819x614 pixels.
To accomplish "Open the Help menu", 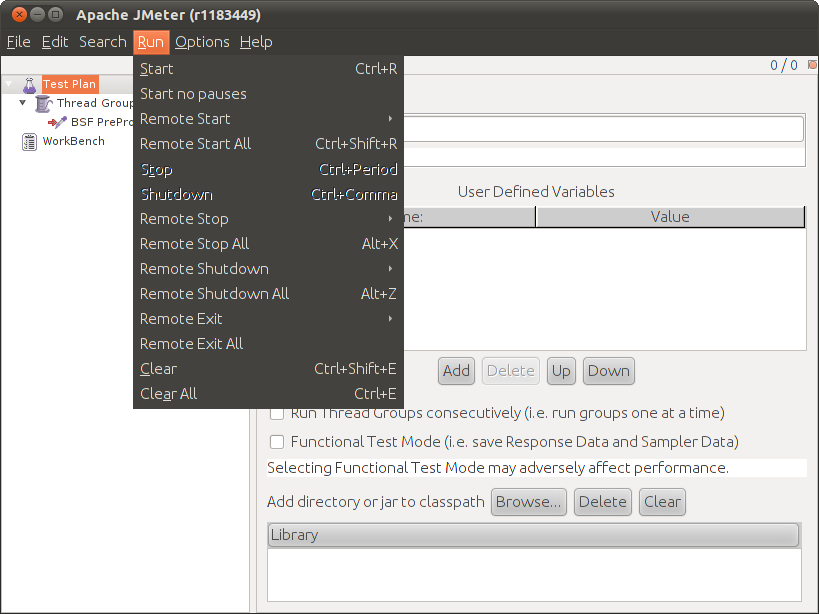I will tap(256, 42).
